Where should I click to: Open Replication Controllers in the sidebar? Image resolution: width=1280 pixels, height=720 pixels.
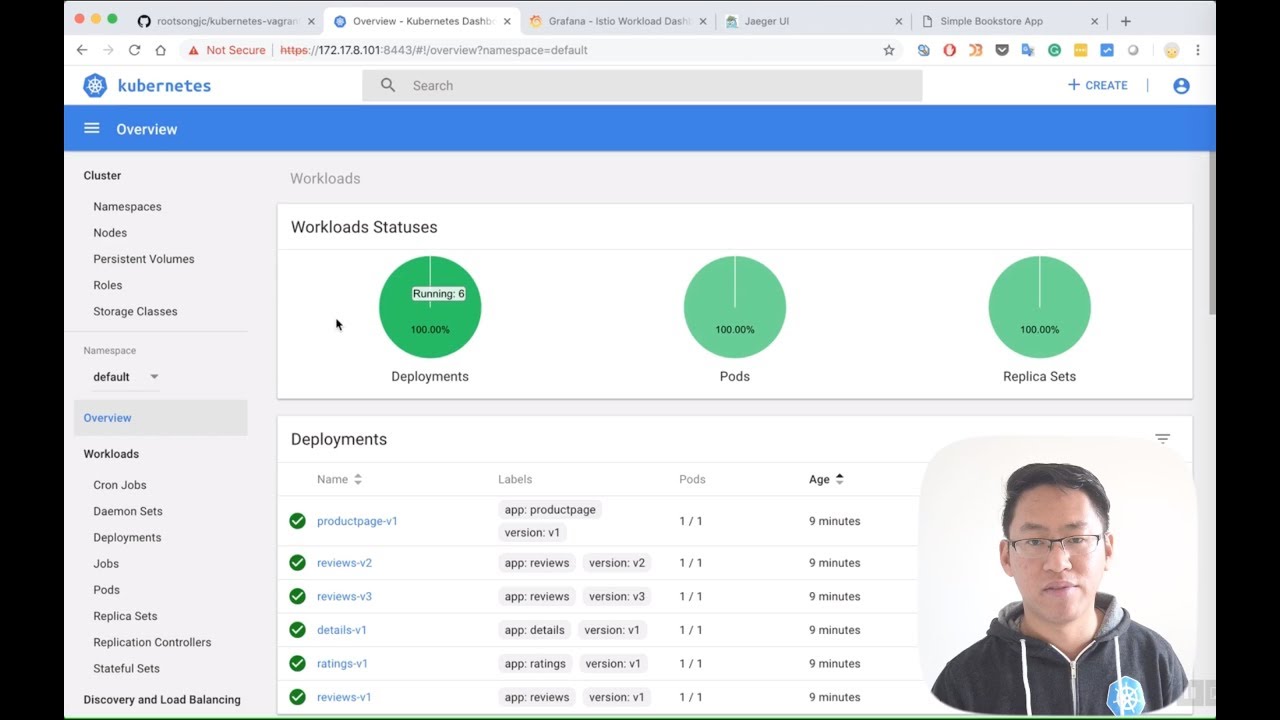pyautogui.click(x=152, y=642)
